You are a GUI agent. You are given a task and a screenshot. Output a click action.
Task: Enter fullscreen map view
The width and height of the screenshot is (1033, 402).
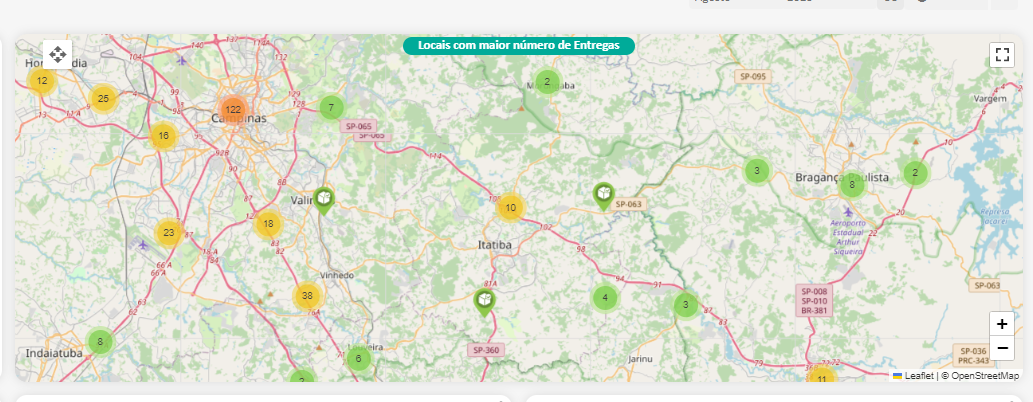1002,54
